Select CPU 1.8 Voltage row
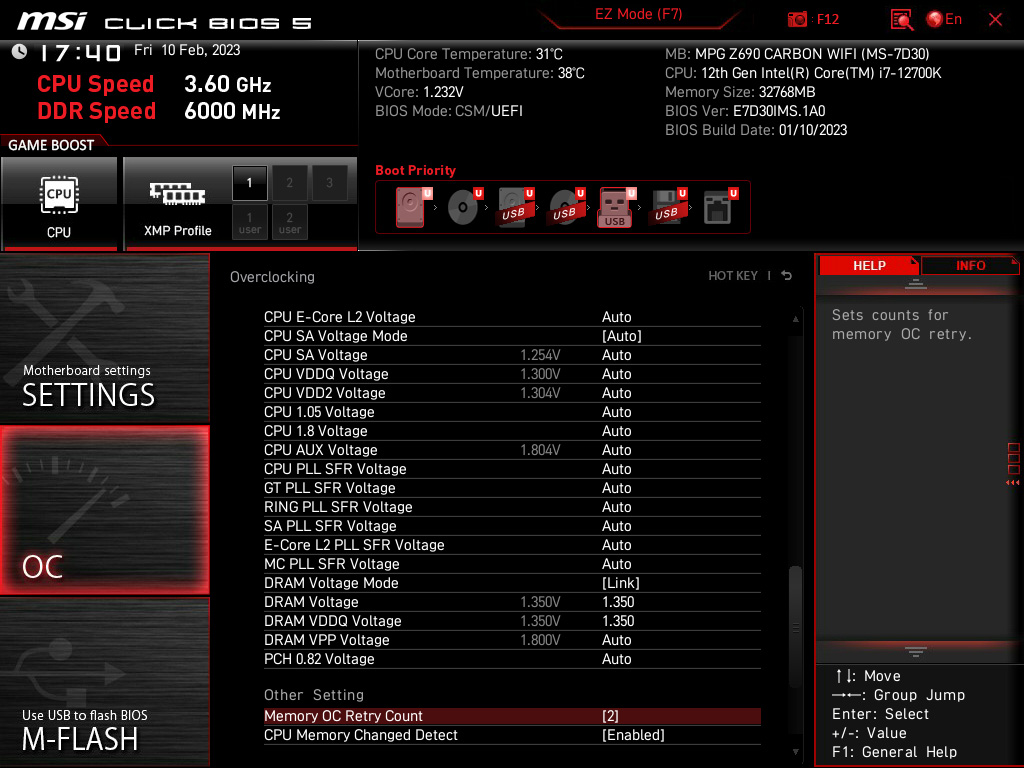This screenshot has height=768, width=1024. (512, 430)
